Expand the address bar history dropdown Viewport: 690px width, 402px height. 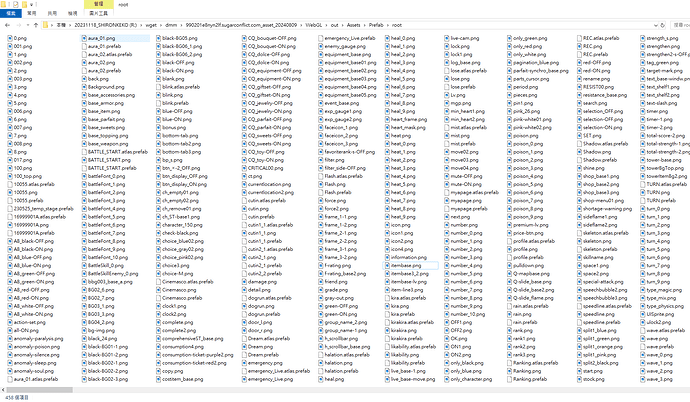656,25
